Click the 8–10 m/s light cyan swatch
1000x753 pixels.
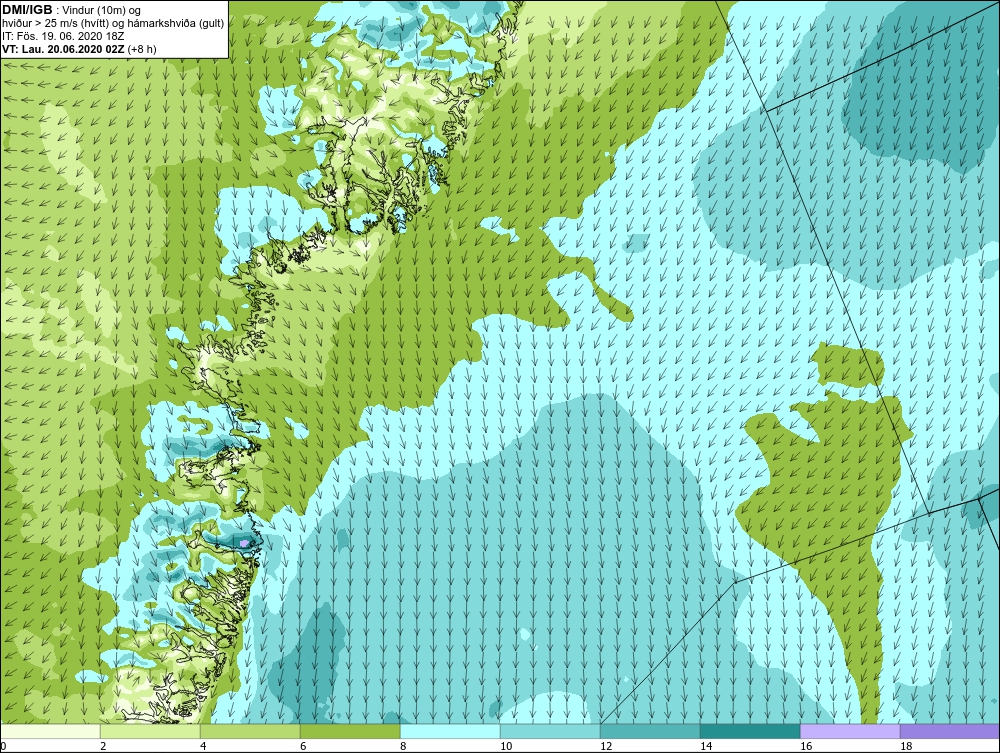[x=450, y=731]
